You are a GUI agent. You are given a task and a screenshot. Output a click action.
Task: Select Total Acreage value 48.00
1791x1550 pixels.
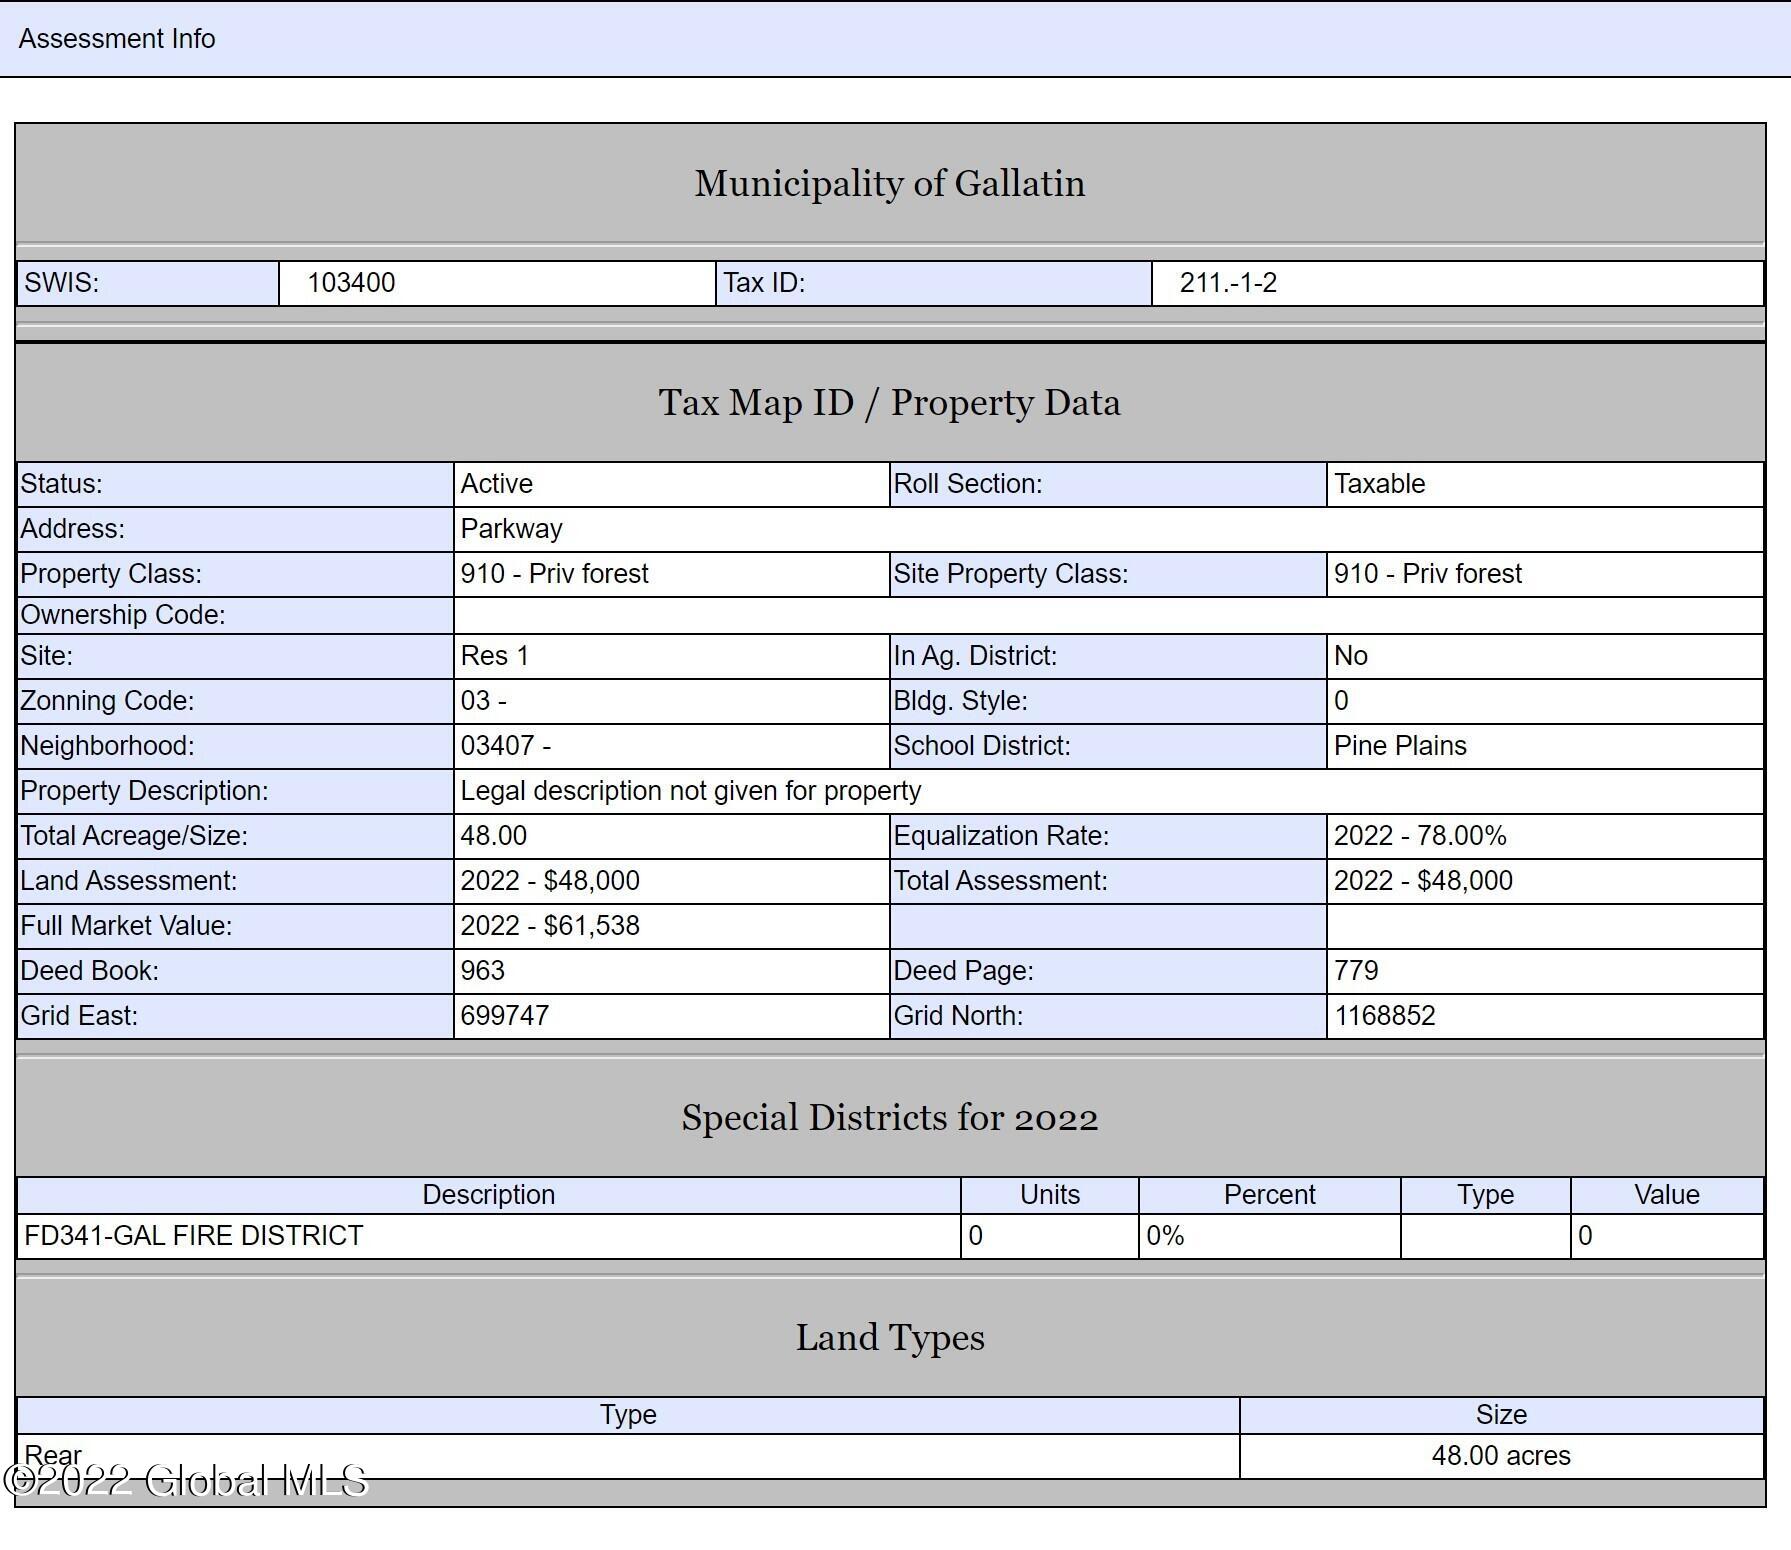[494, 836]
